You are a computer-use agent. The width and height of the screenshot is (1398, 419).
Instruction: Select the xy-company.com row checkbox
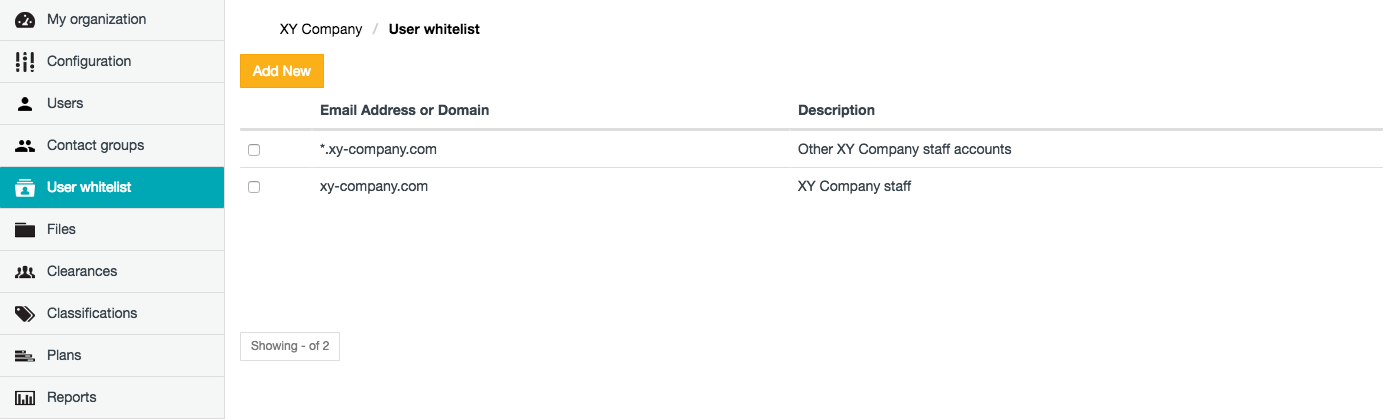[254, 187]
